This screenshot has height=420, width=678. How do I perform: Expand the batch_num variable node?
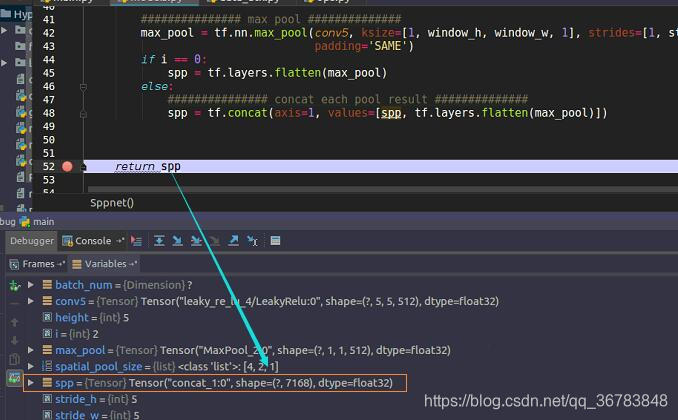pos(31,285)
